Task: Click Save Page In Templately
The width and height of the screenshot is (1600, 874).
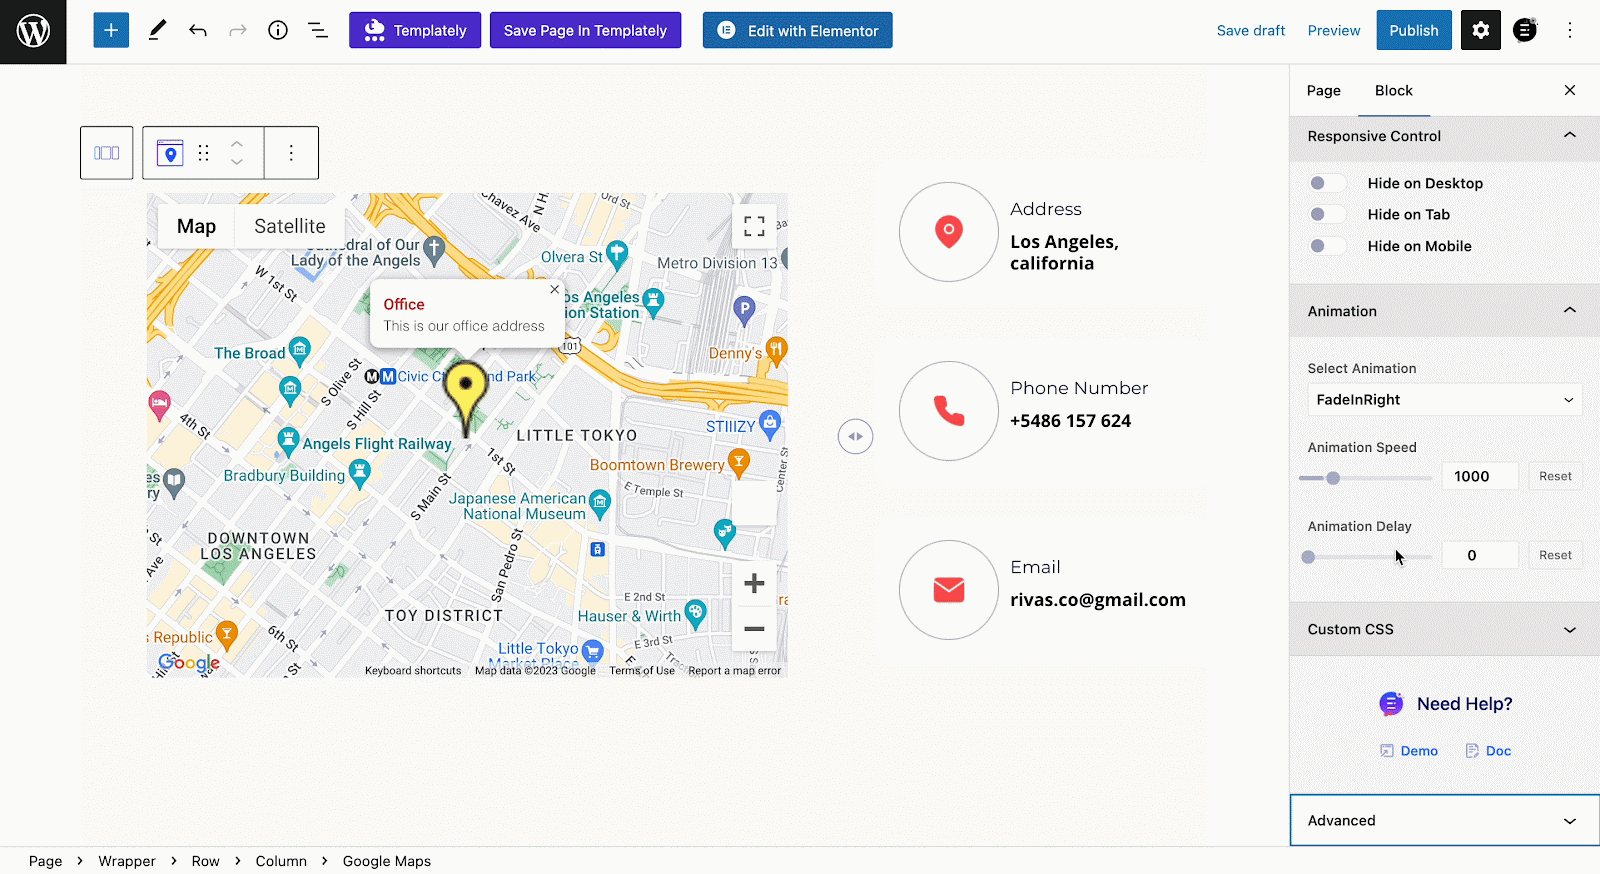Action: 585,30
